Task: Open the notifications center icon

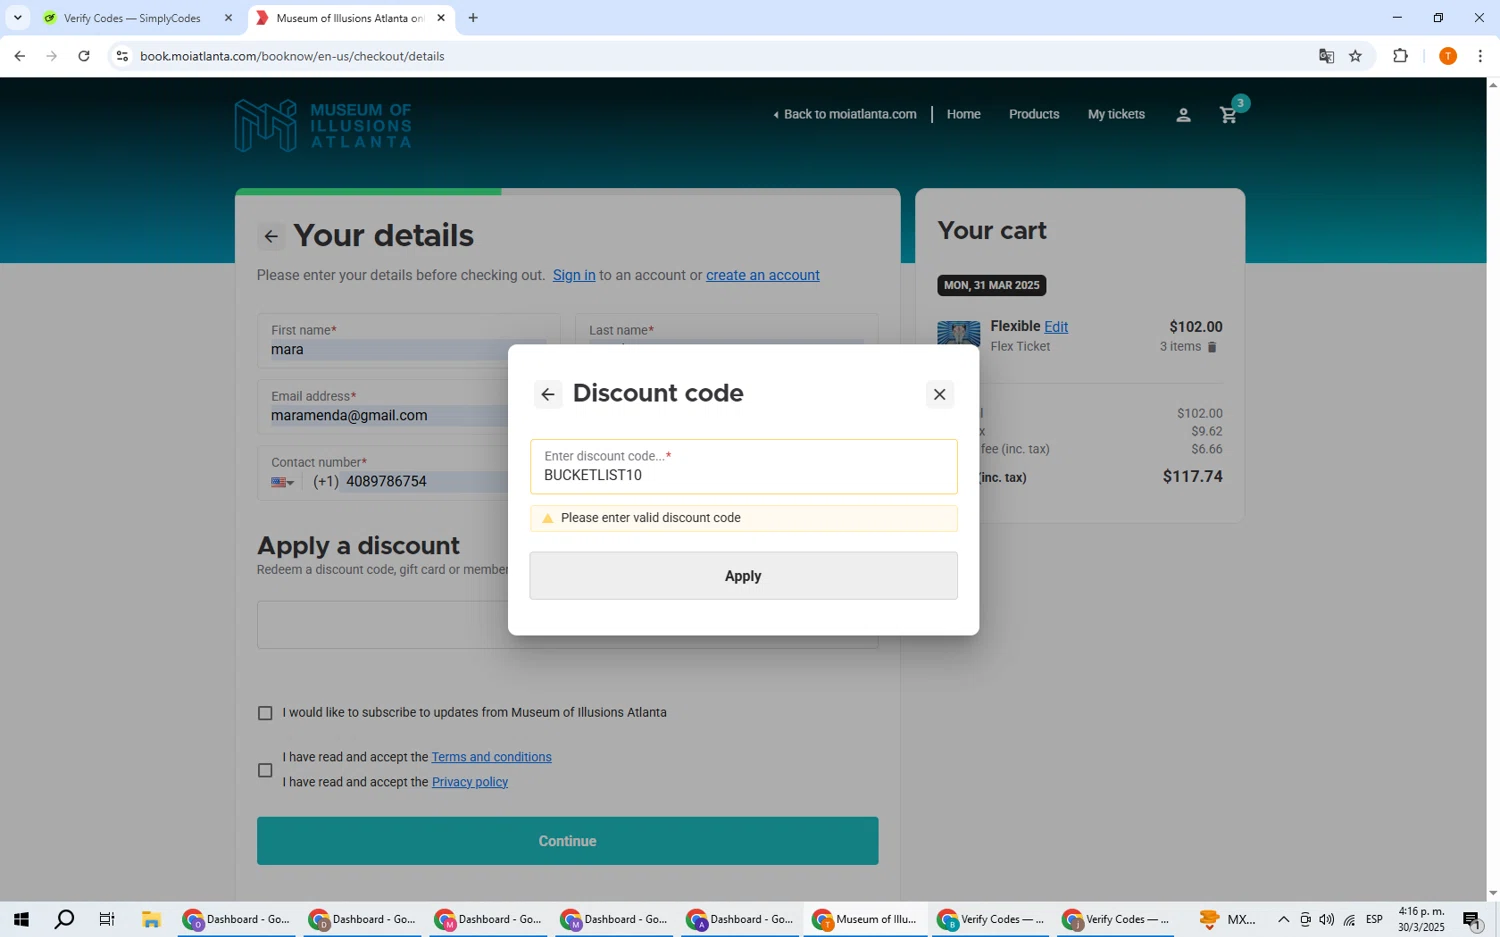Action: (1472, 919)
